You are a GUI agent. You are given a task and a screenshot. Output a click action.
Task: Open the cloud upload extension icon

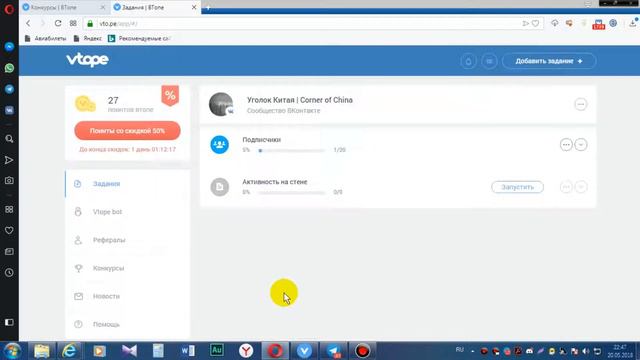pyautogui.click(x=554, y=23)
